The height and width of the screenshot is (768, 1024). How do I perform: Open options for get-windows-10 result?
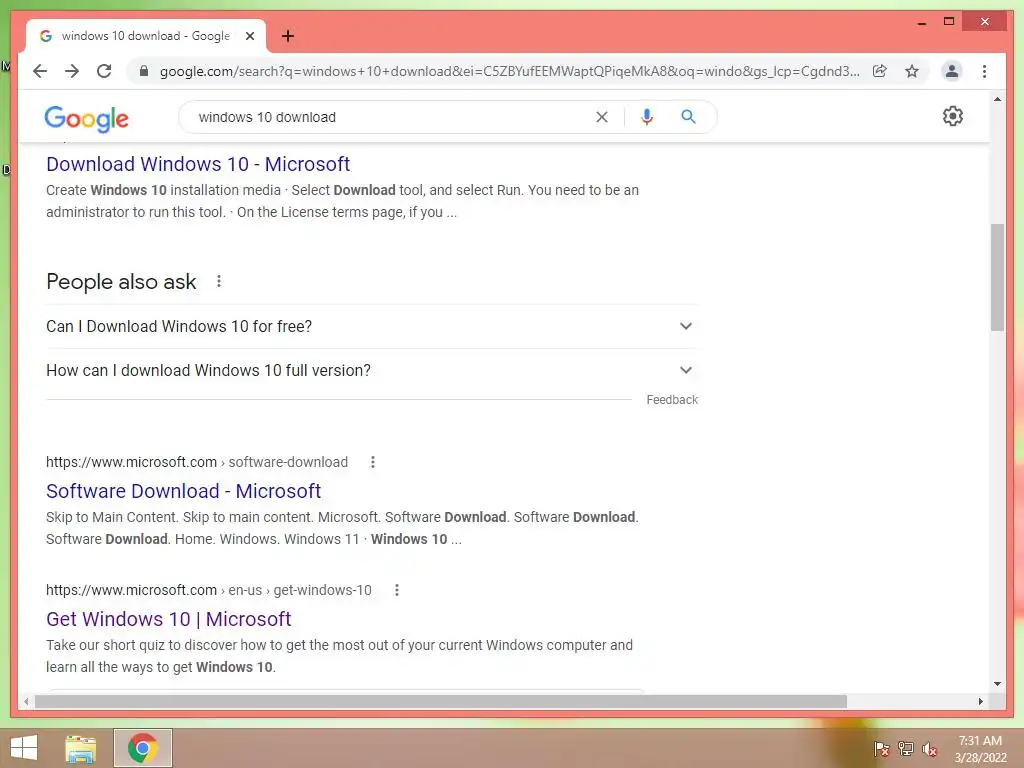(x=396, y=590)
